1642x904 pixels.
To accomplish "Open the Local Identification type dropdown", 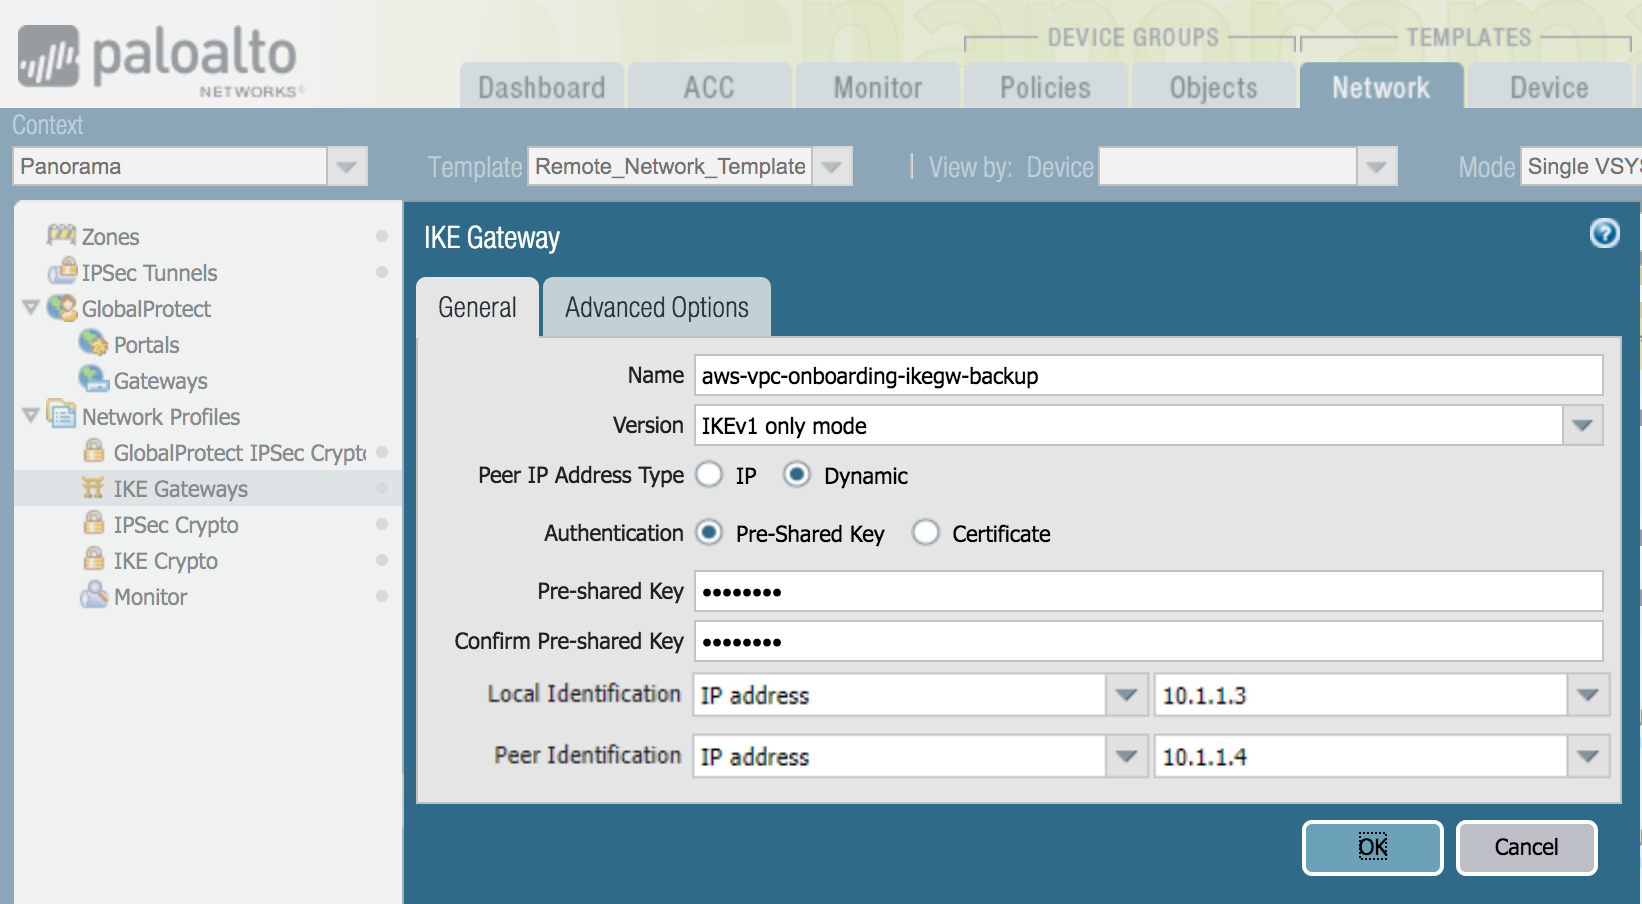I will (1126, 695).
